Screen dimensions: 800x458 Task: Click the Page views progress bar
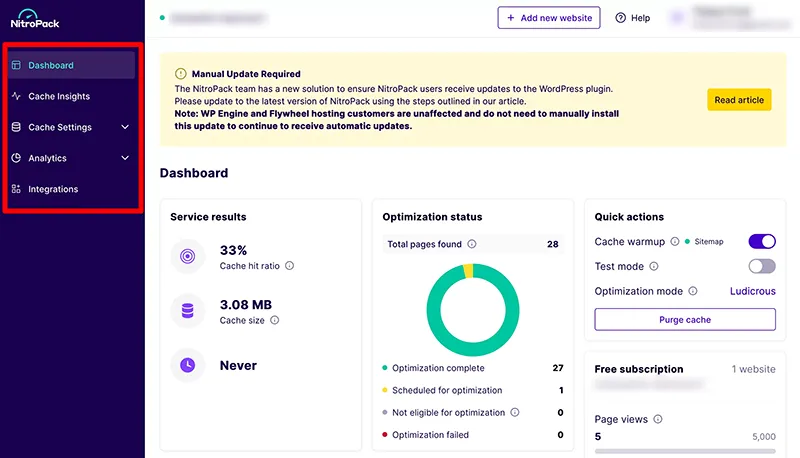point(685,451)
